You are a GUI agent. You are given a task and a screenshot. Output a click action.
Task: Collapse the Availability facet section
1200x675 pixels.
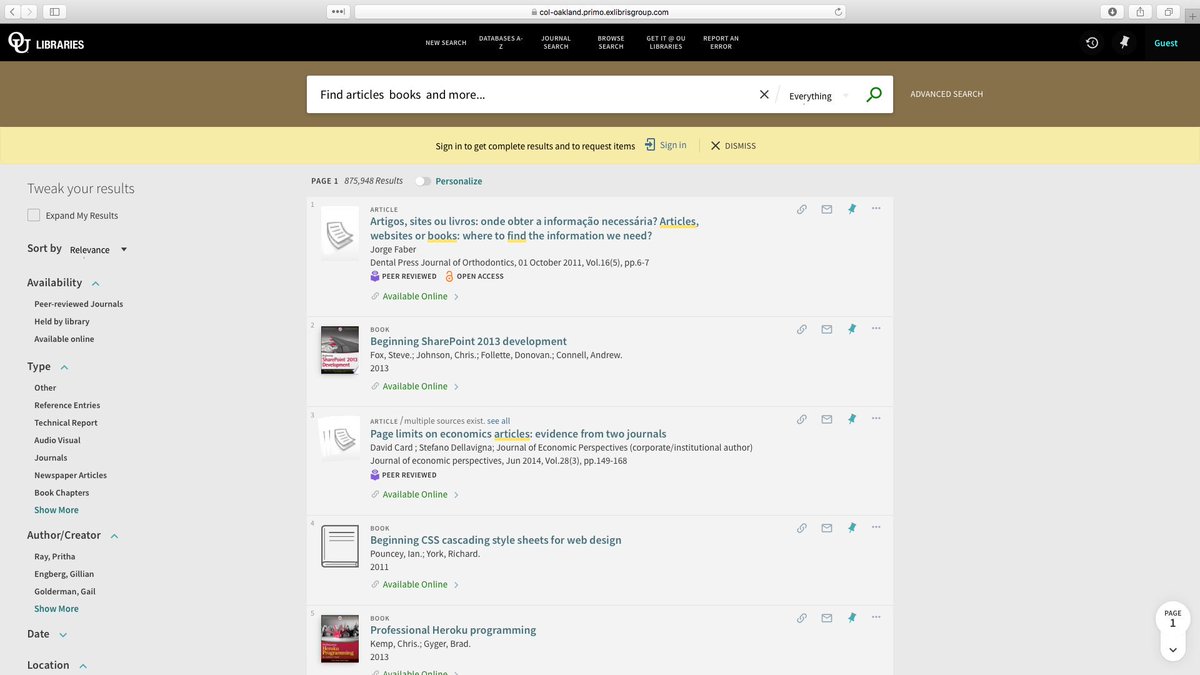[95, 284]
